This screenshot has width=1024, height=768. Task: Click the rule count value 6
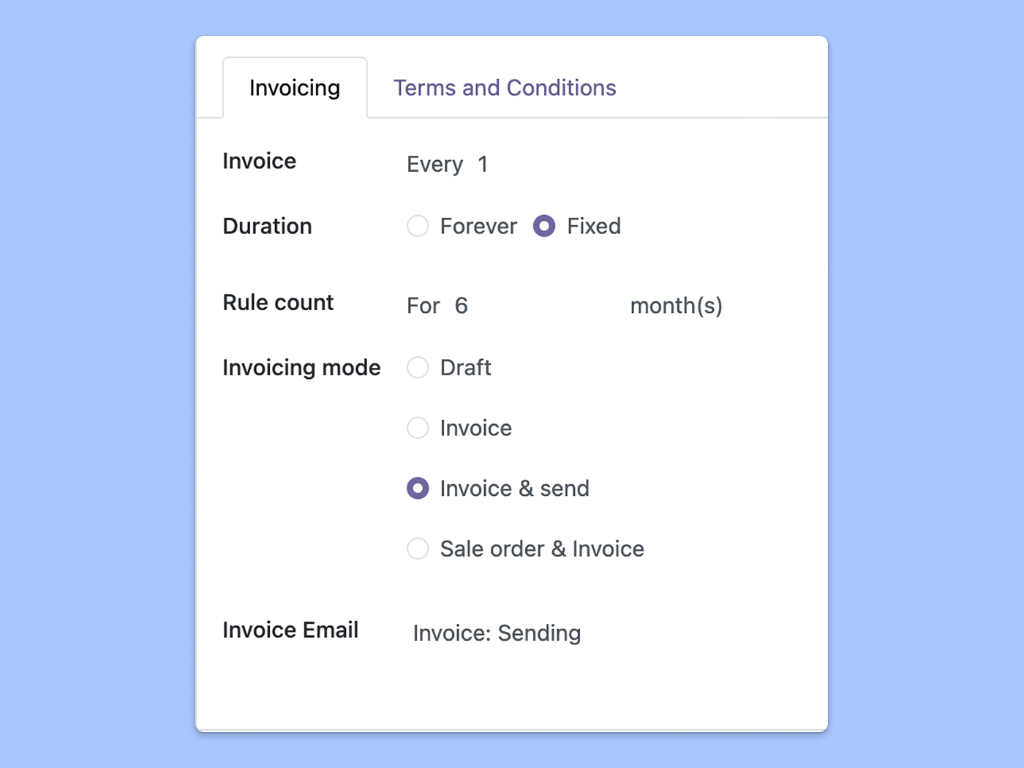point(461,306)
